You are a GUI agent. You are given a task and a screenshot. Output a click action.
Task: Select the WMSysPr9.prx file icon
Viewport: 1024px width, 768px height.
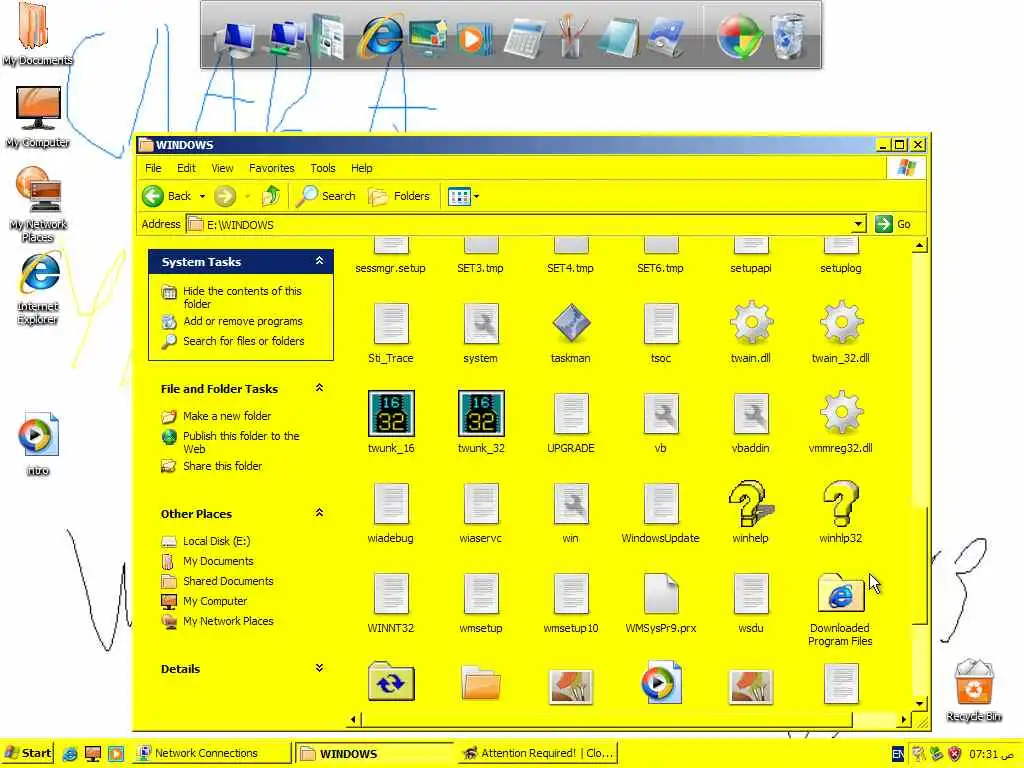[661, 594]
